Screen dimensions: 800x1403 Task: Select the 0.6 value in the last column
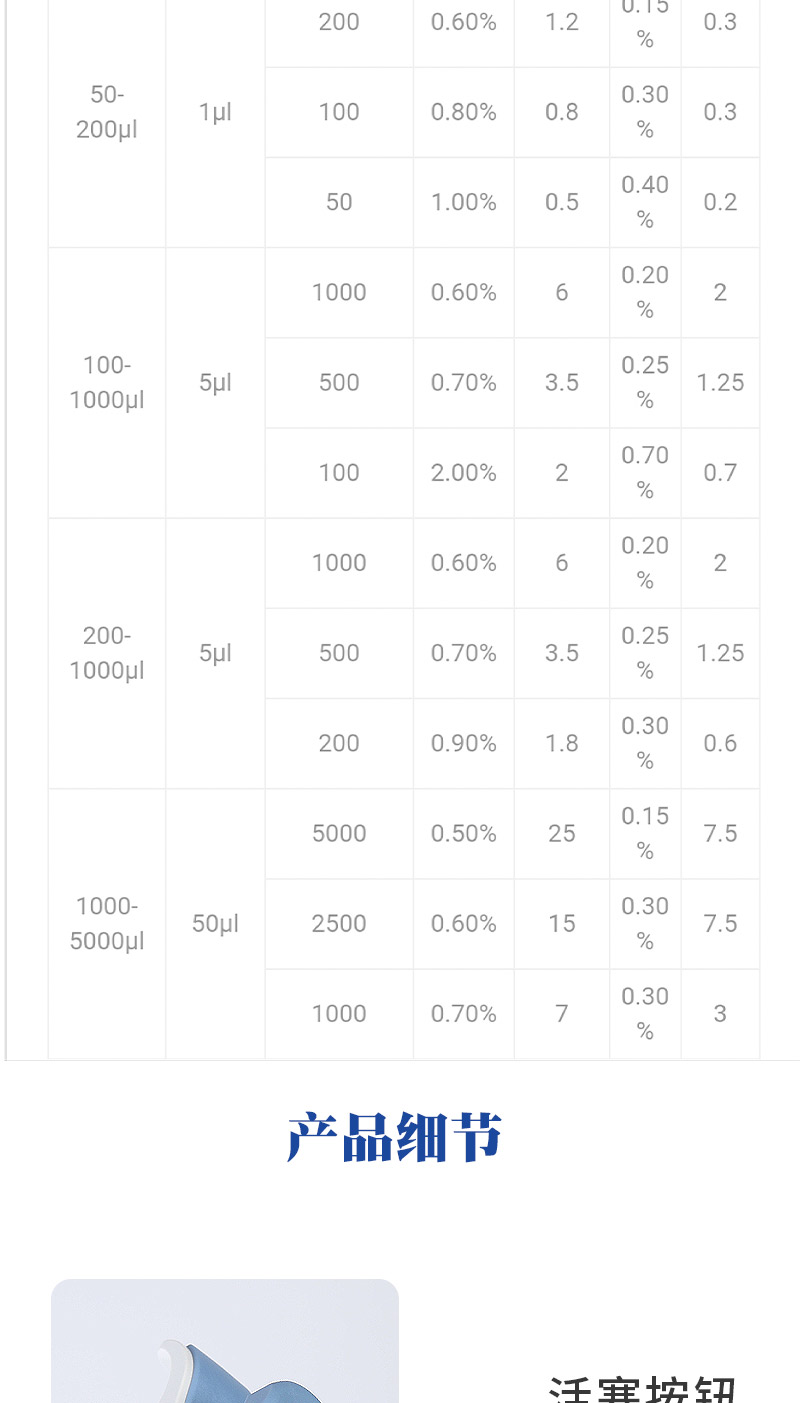(720, 743)
